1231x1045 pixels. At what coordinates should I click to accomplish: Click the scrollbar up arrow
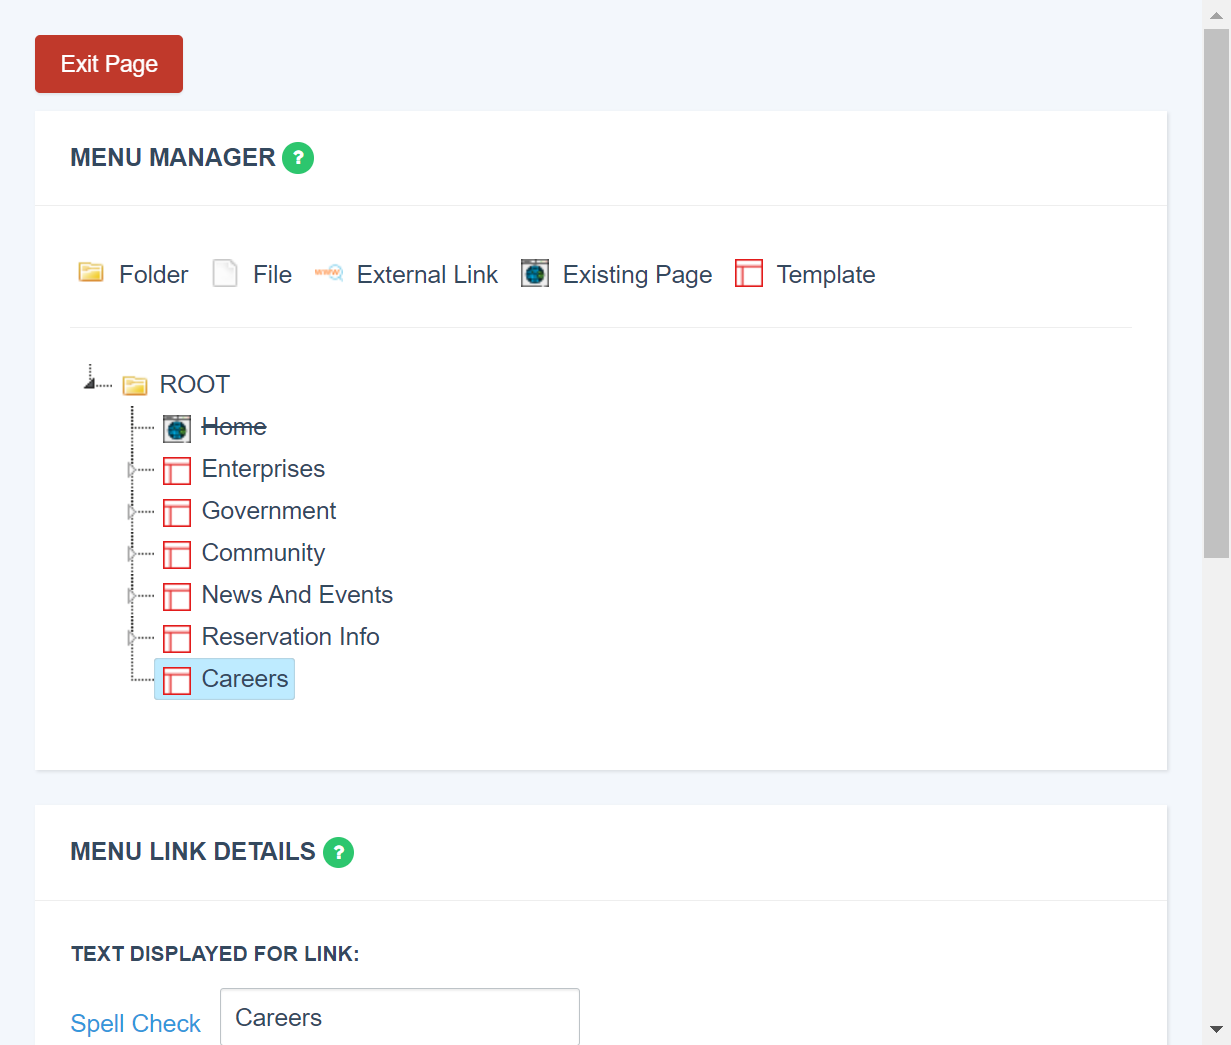click(1216, 14)
